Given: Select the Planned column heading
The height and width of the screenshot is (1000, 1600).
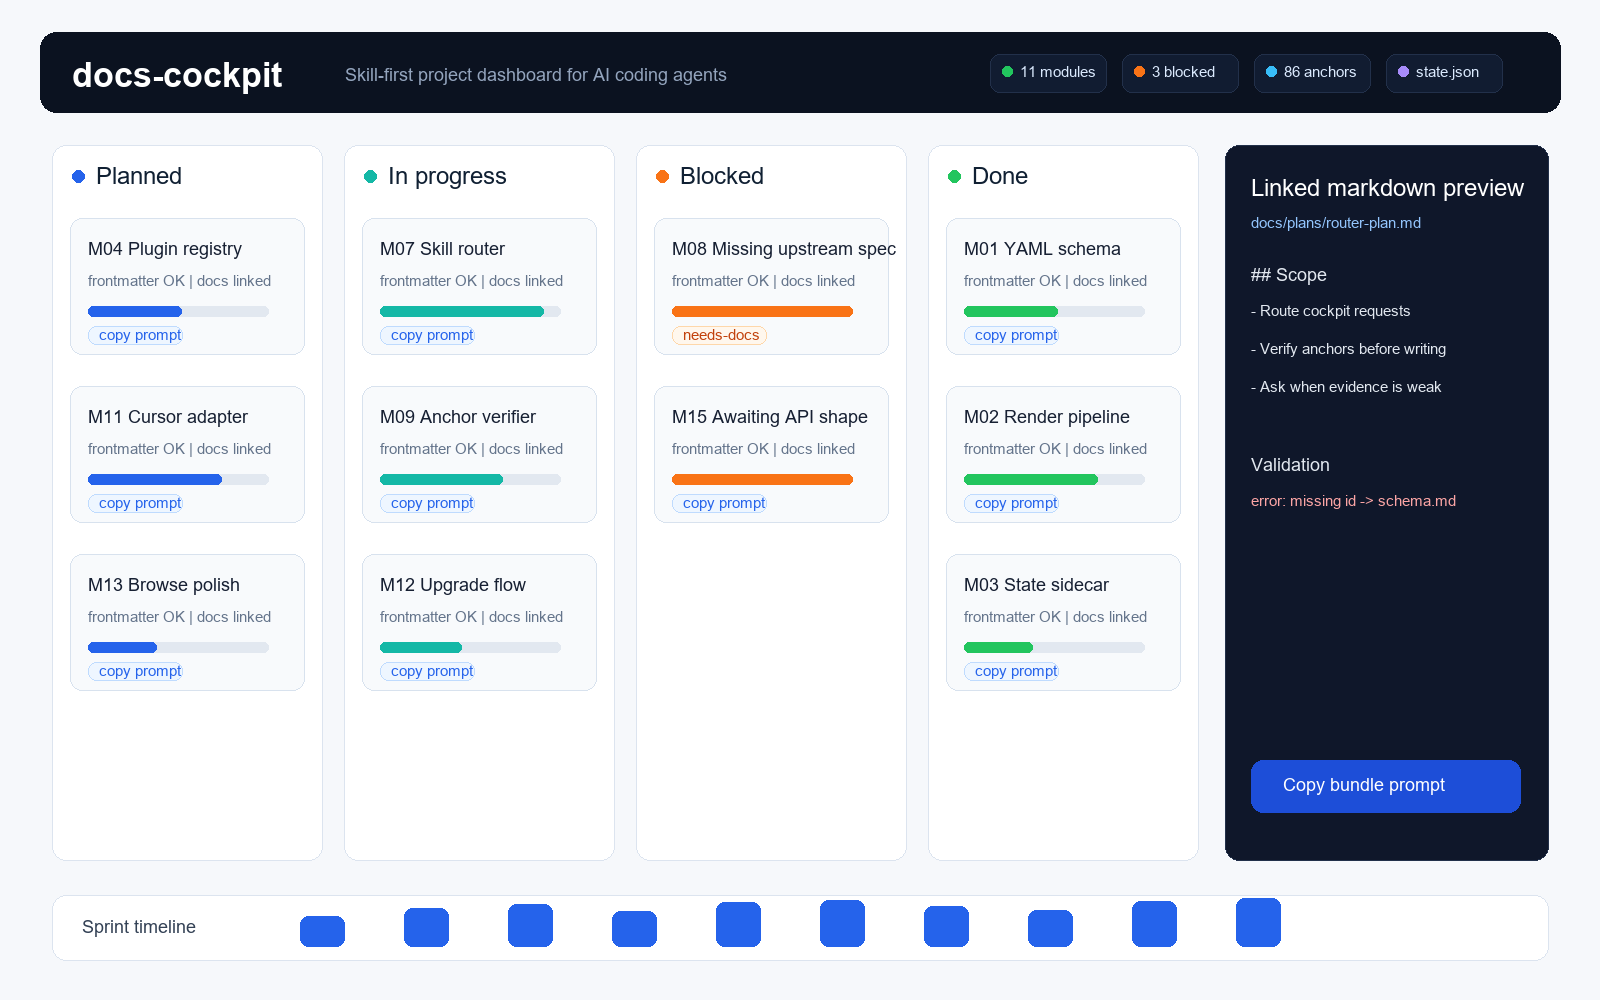Looking at the screenshot, I should tap(139, 176).
